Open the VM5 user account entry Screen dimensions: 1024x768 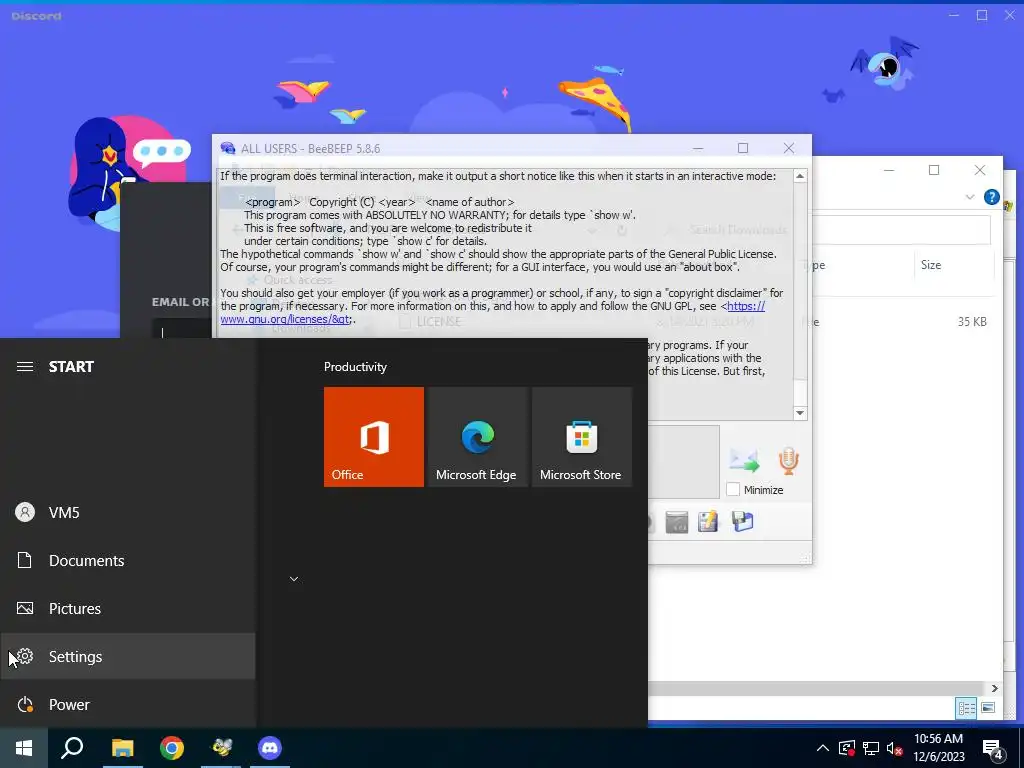pyautogui.click(x=128, y=513)
